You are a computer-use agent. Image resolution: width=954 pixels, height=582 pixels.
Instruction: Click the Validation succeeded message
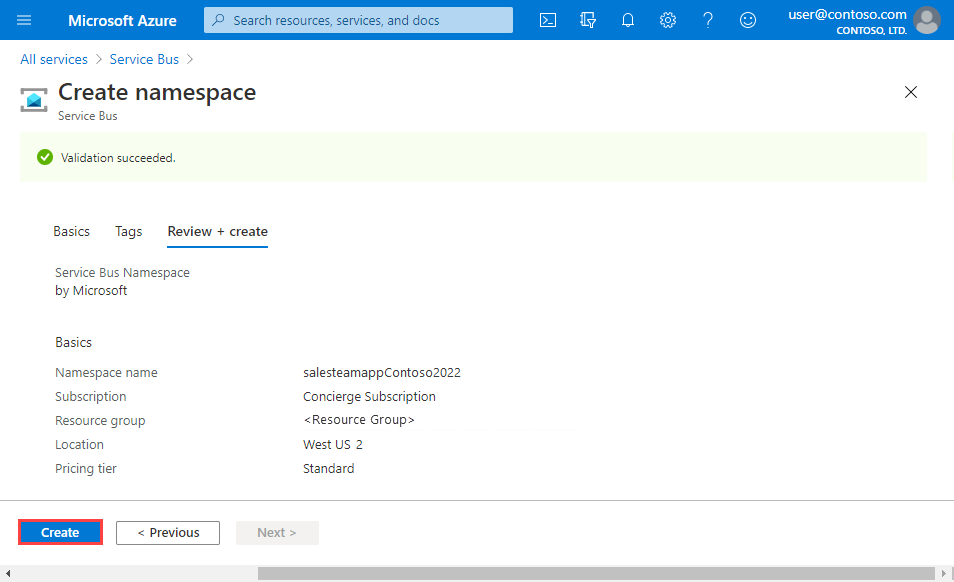tap(118, 158)
